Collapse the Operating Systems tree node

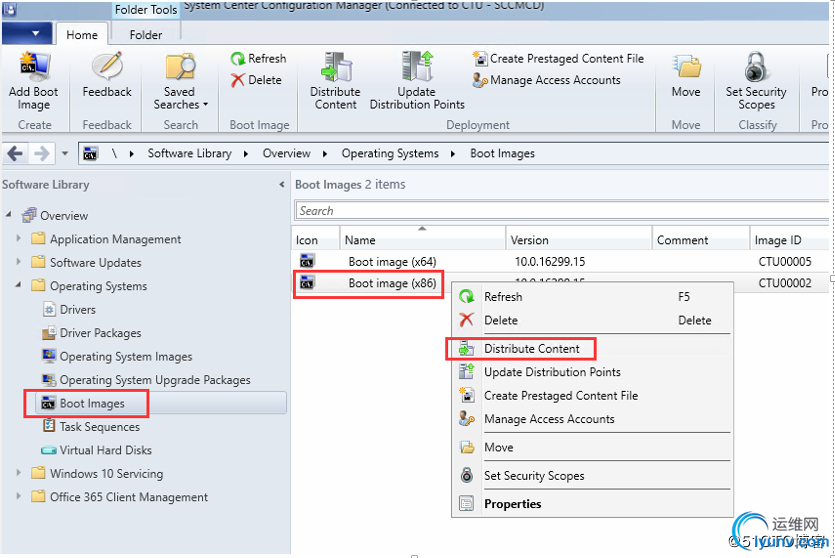[x=19, y=286]
